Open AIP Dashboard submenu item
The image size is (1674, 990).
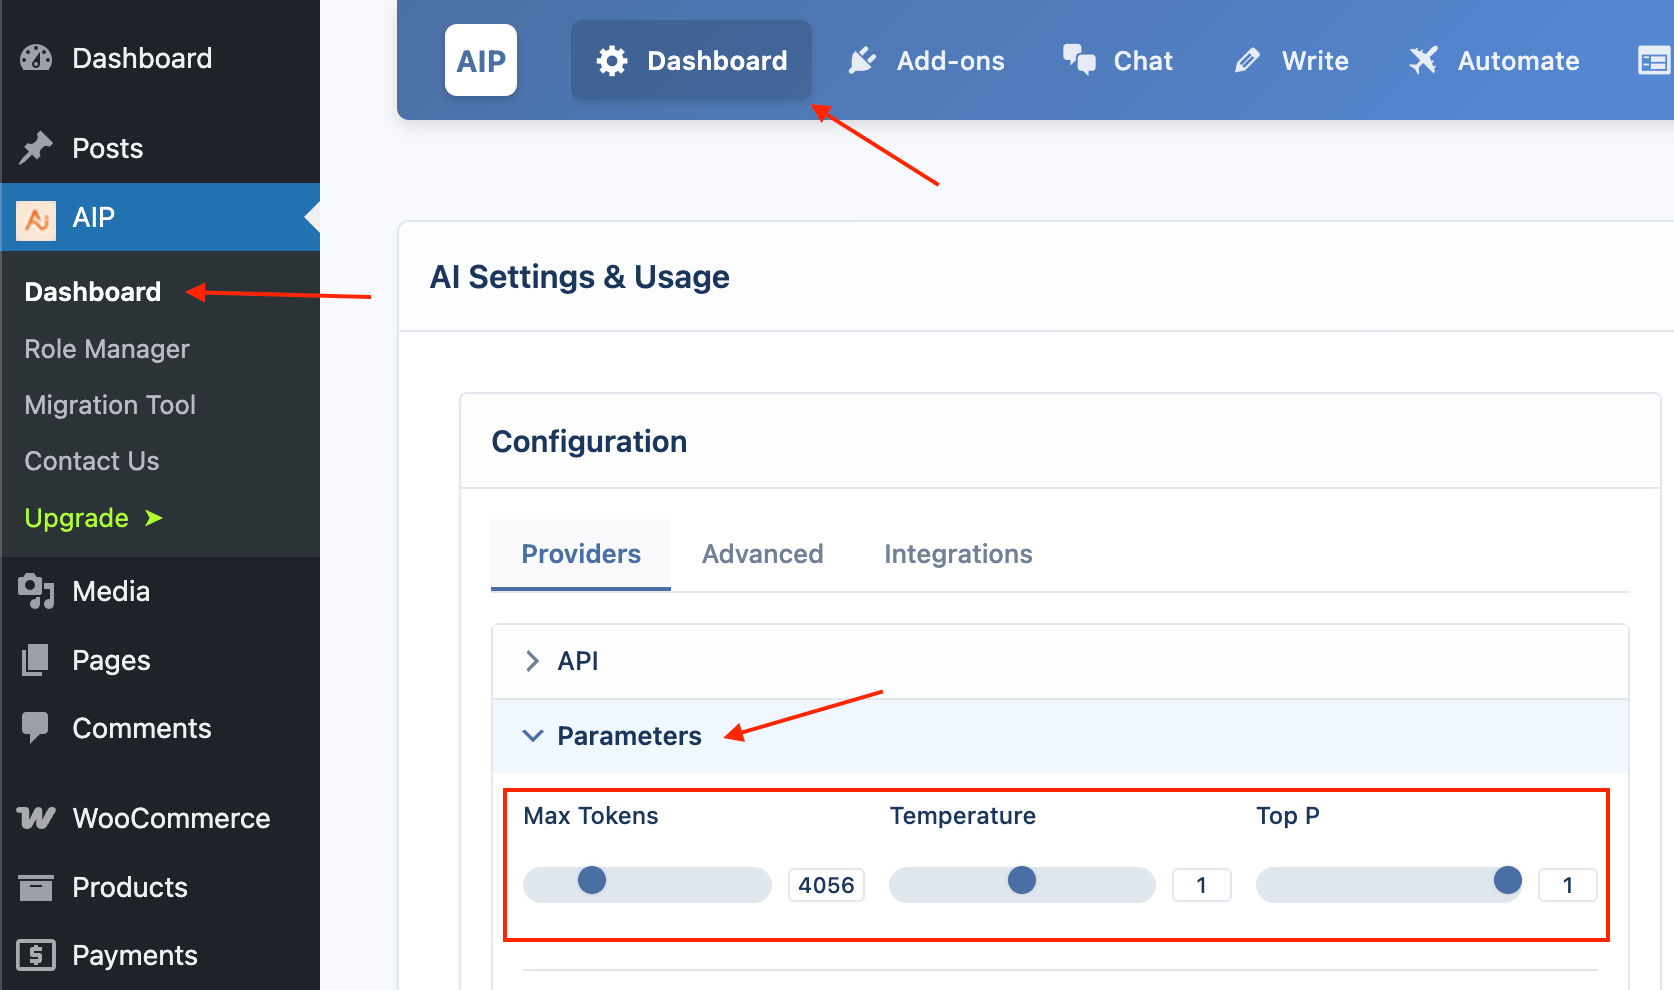click(x=93, y=292)
